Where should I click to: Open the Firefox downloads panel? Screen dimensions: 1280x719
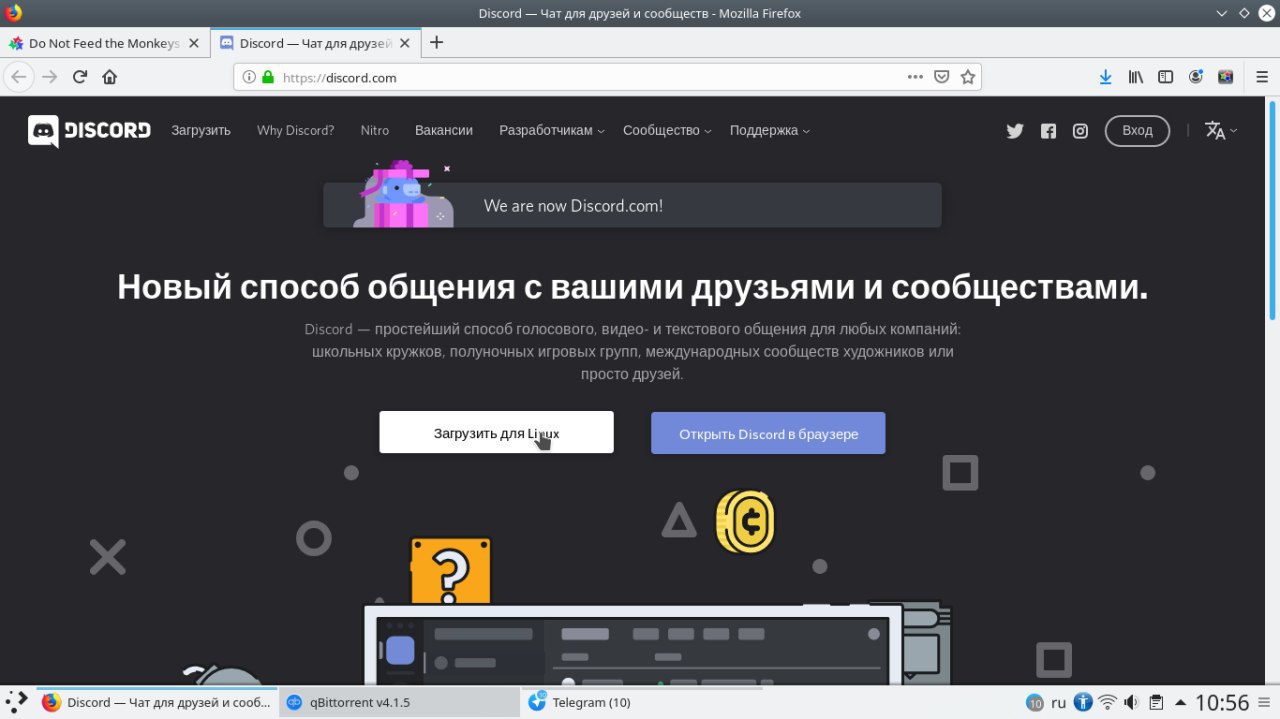[x=1105, y=77]
